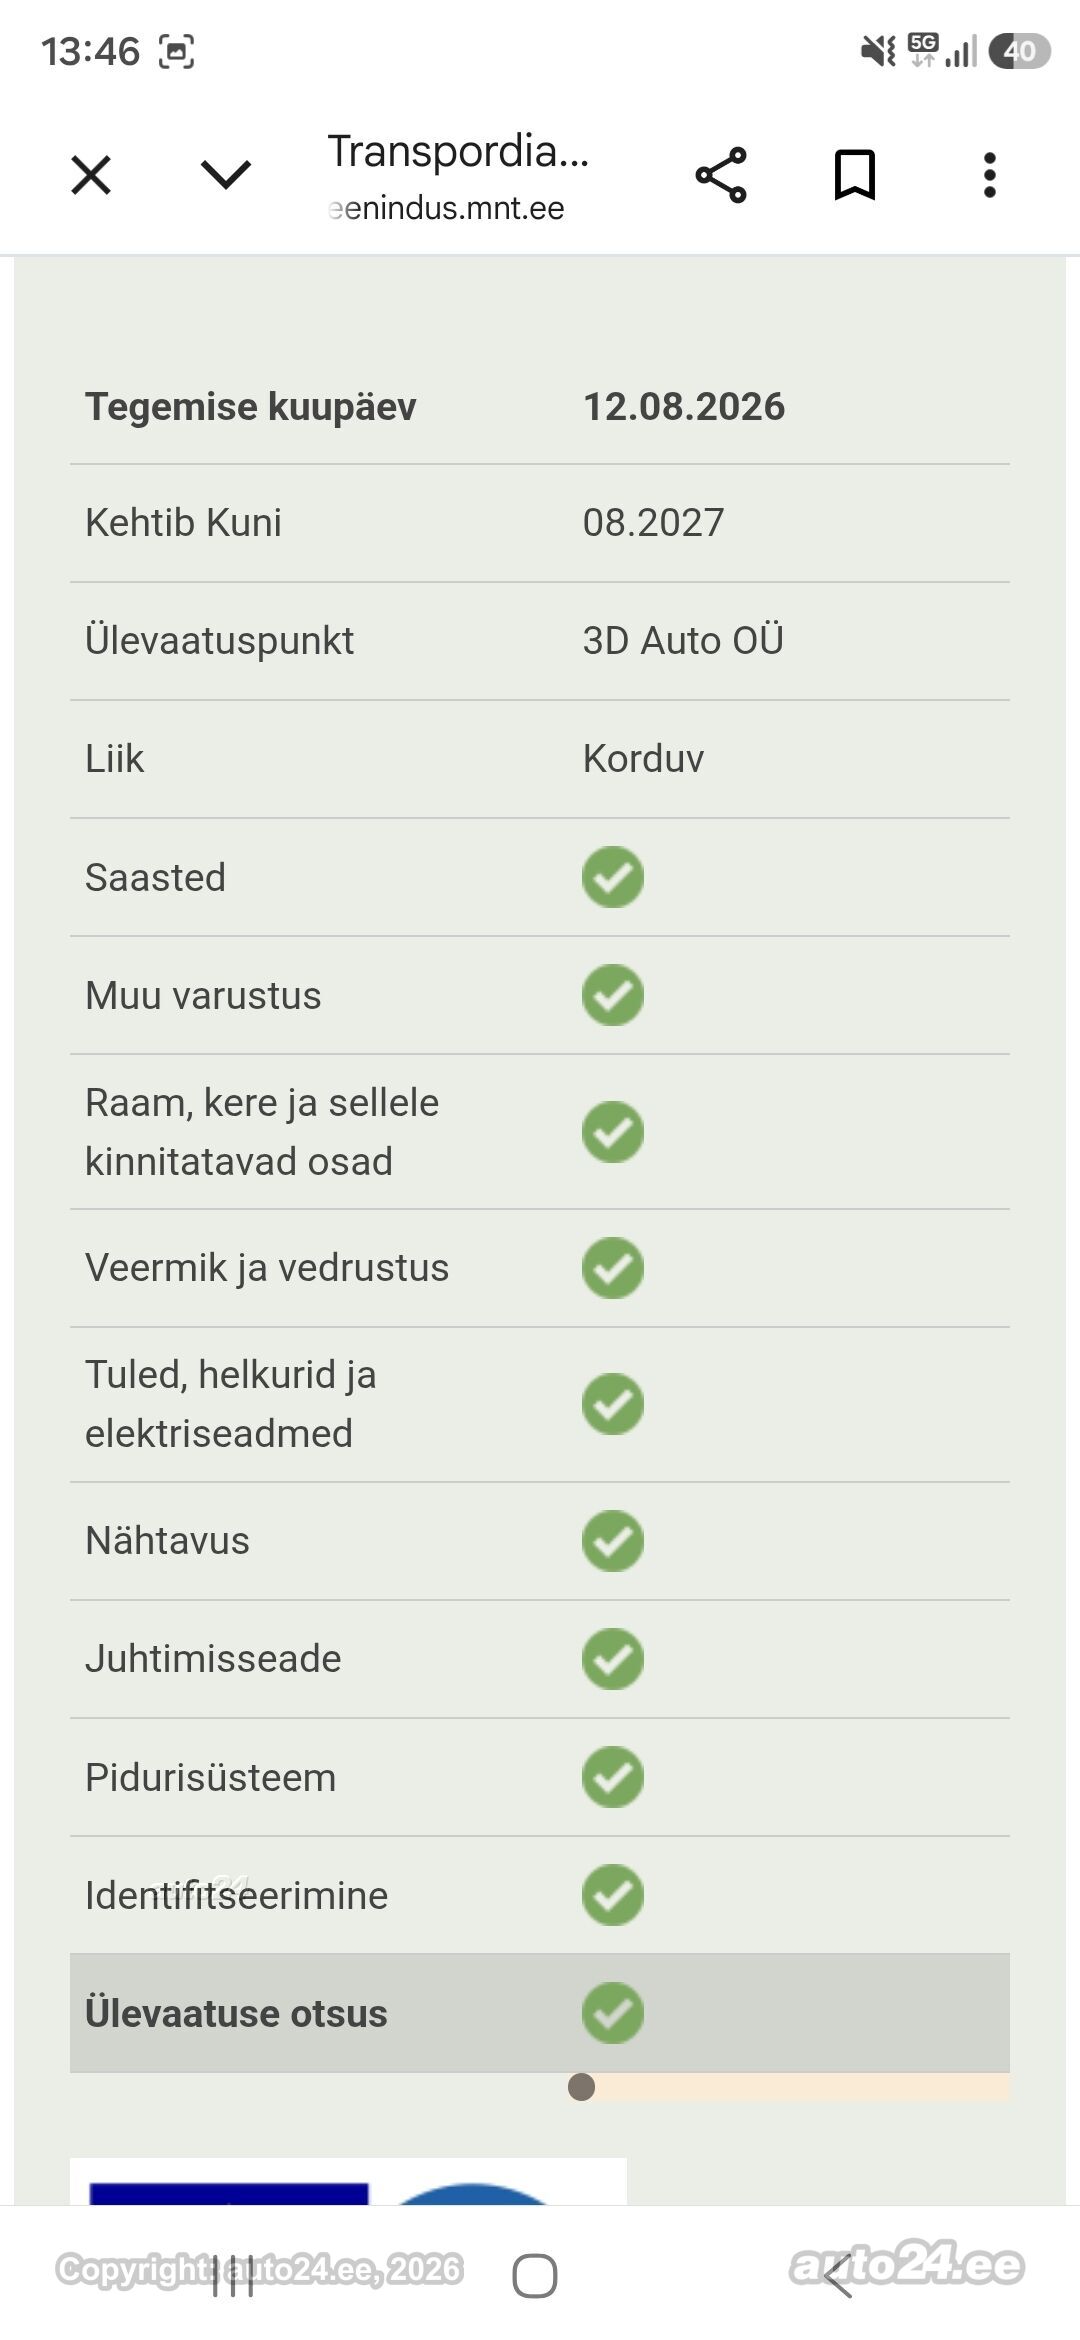Click the horizontal scrollbar handle below the table

[x=581, y=2087]
